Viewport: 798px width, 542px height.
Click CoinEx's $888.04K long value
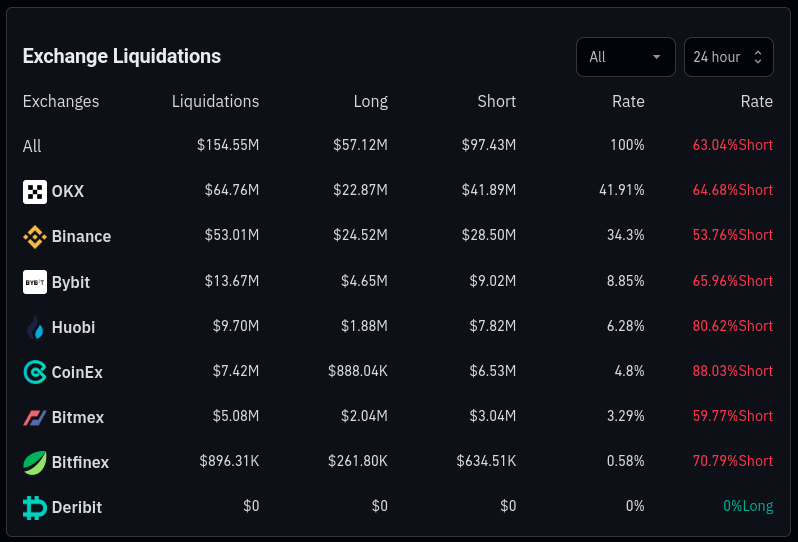pyautogui.click(x=358, y=371)
